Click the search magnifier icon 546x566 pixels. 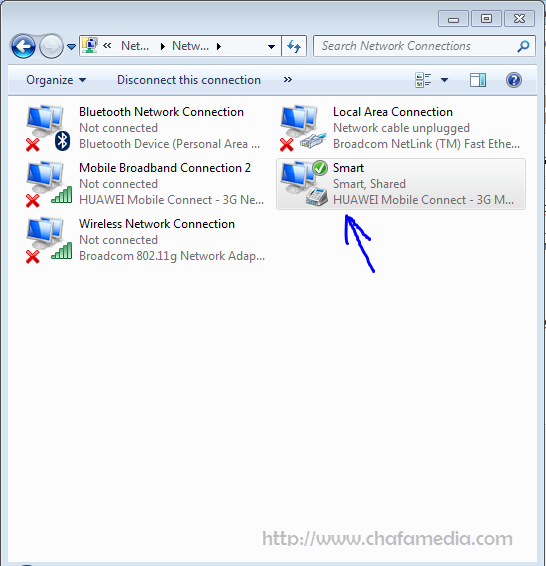pos(523,46)
